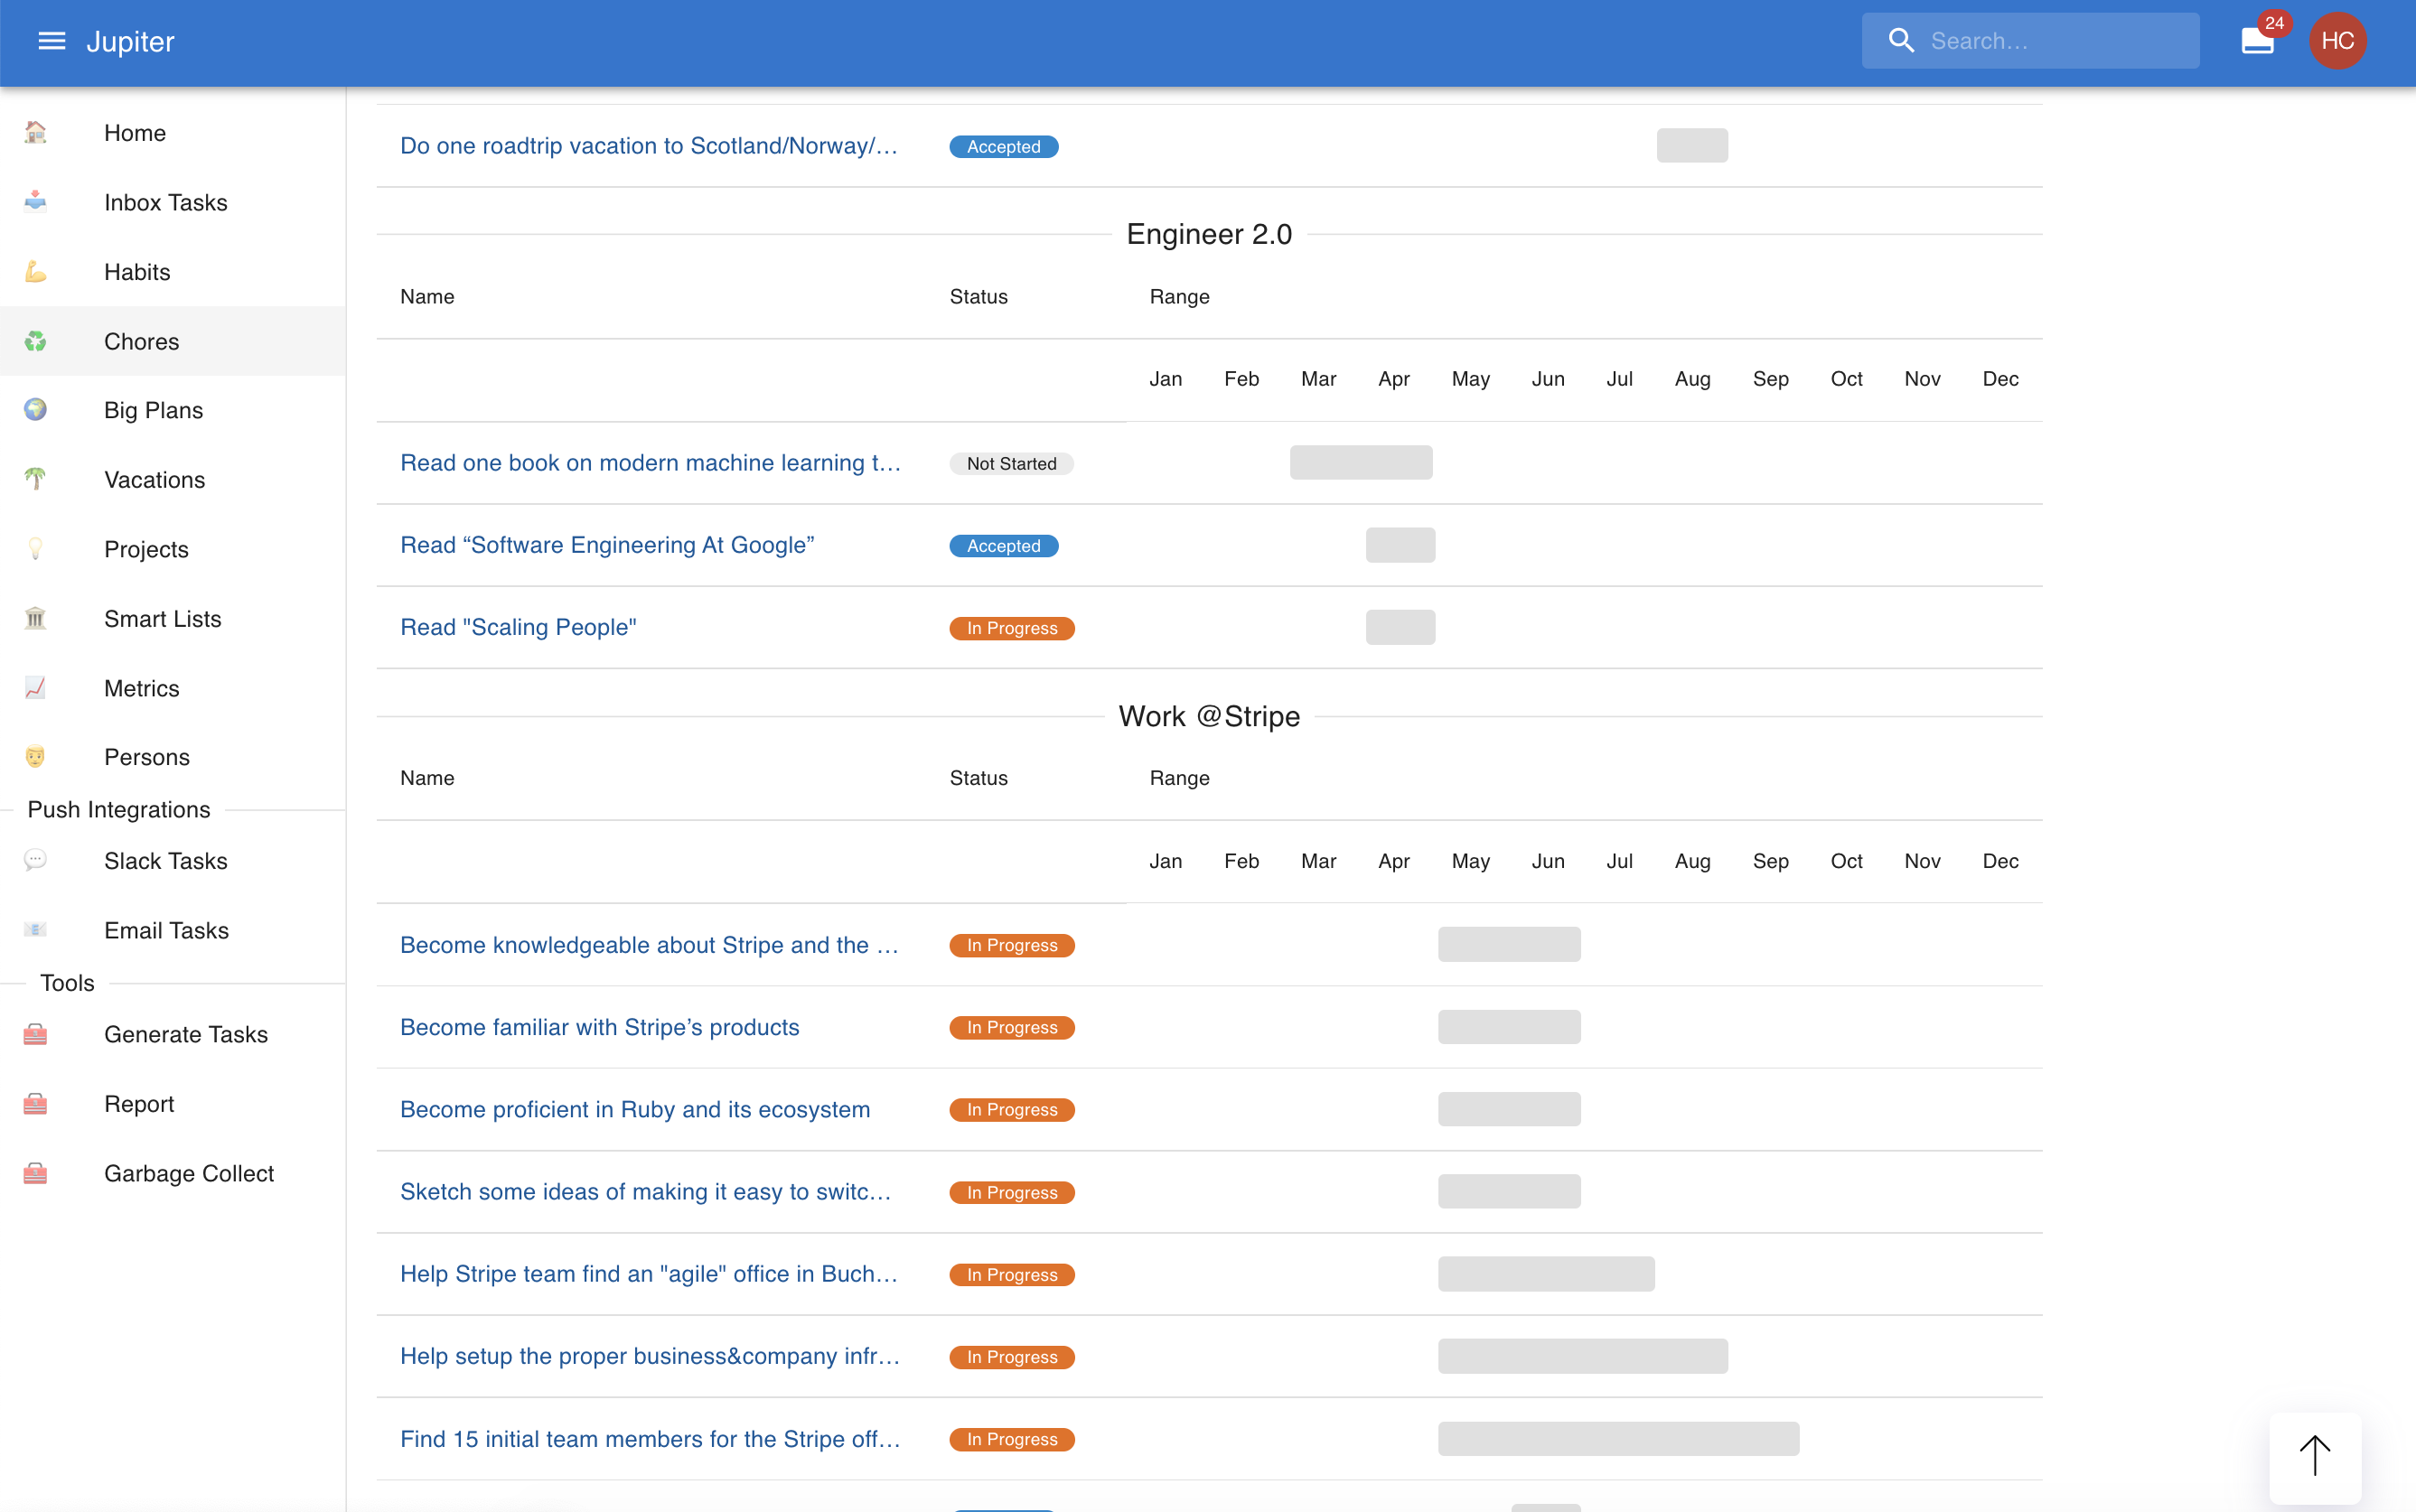This screenshot has width=2416, height=1512.
Task: Open the Scotland/Norway roadtrip vacation plan
Action: 648,146
